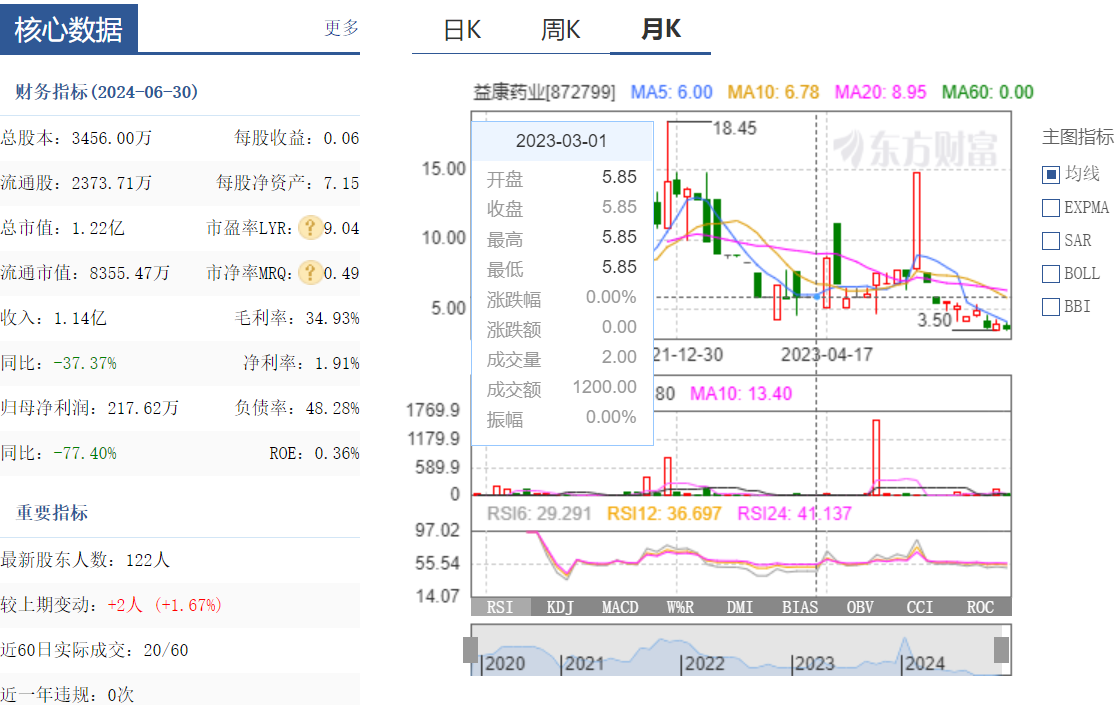Click the 同比：-77.40% profit change
The image size is (1117, 705).
58,454
